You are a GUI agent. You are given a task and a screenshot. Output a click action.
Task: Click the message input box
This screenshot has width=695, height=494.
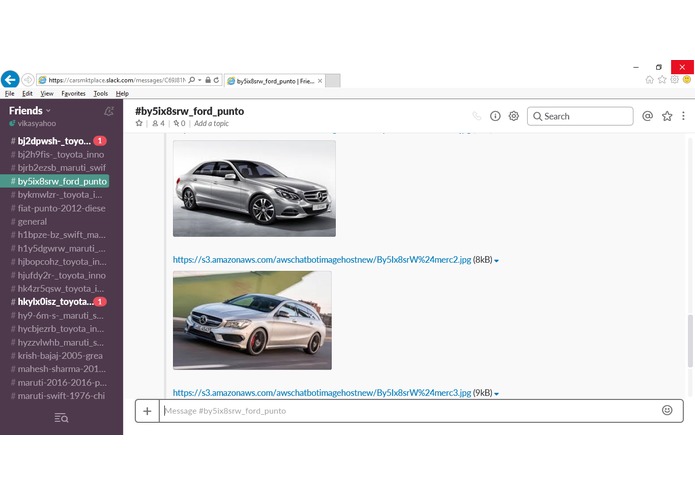tap(410, 411)
